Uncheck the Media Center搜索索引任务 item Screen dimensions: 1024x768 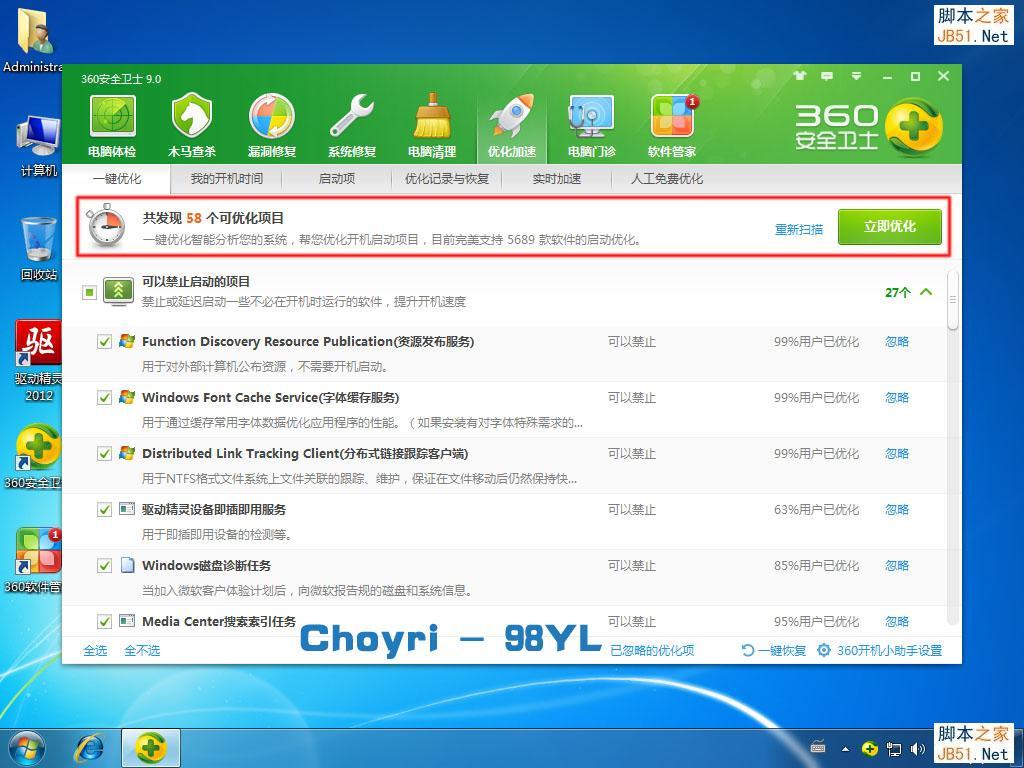[104, 621]
